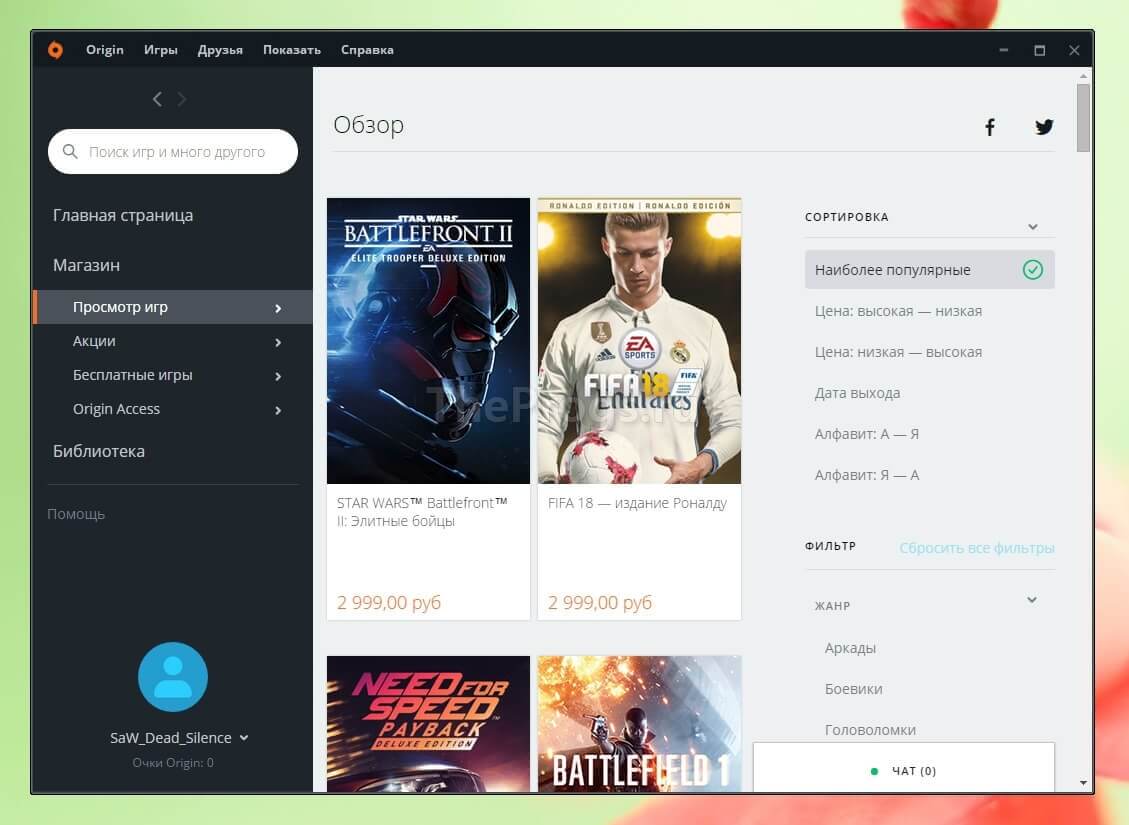Minimize the Origin window

tap(1004, 50)
